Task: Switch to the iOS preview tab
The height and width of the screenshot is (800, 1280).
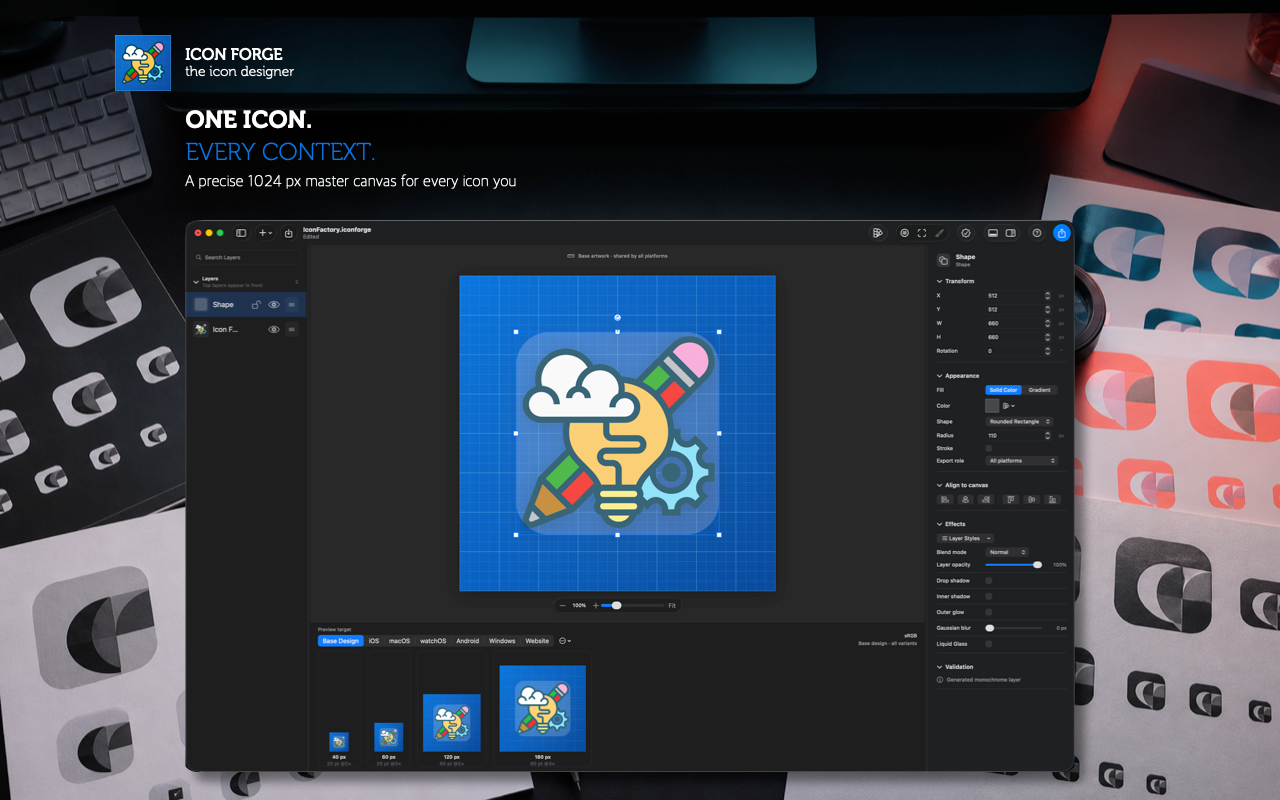Action: (x=374, y=641)
